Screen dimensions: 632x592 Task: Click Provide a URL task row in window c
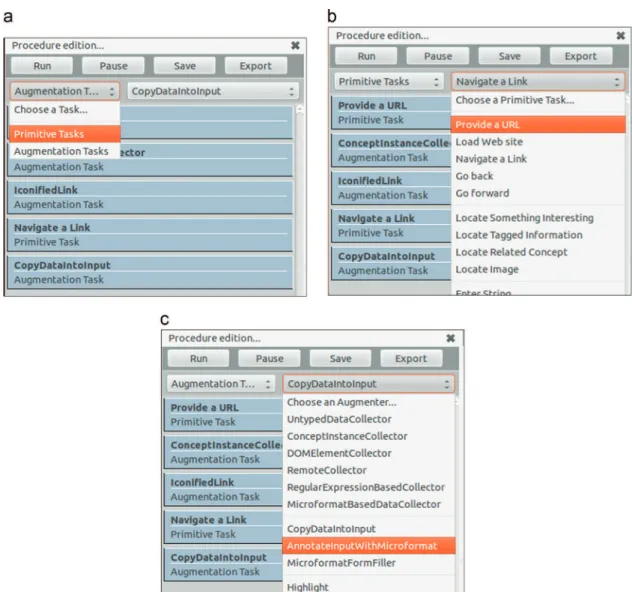click(x=223, y=415)
